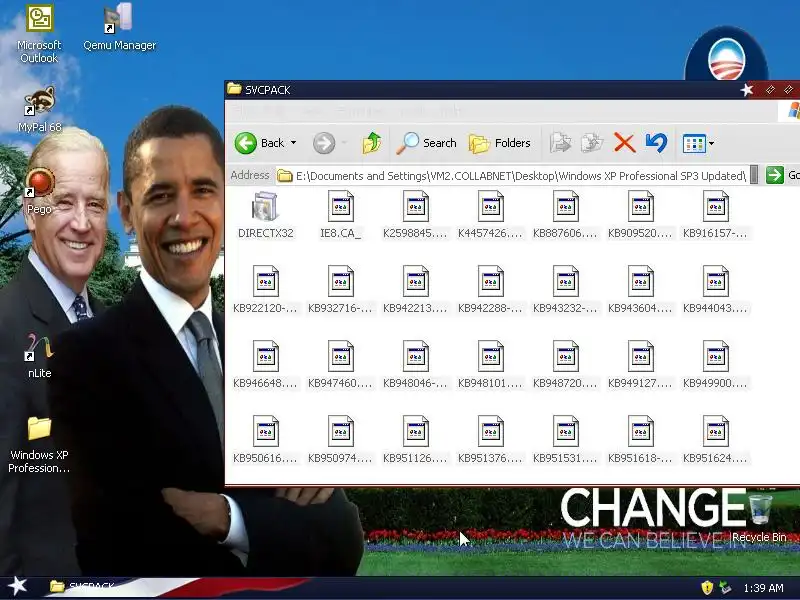Click the address bar path field

click(x=513, y=176)
